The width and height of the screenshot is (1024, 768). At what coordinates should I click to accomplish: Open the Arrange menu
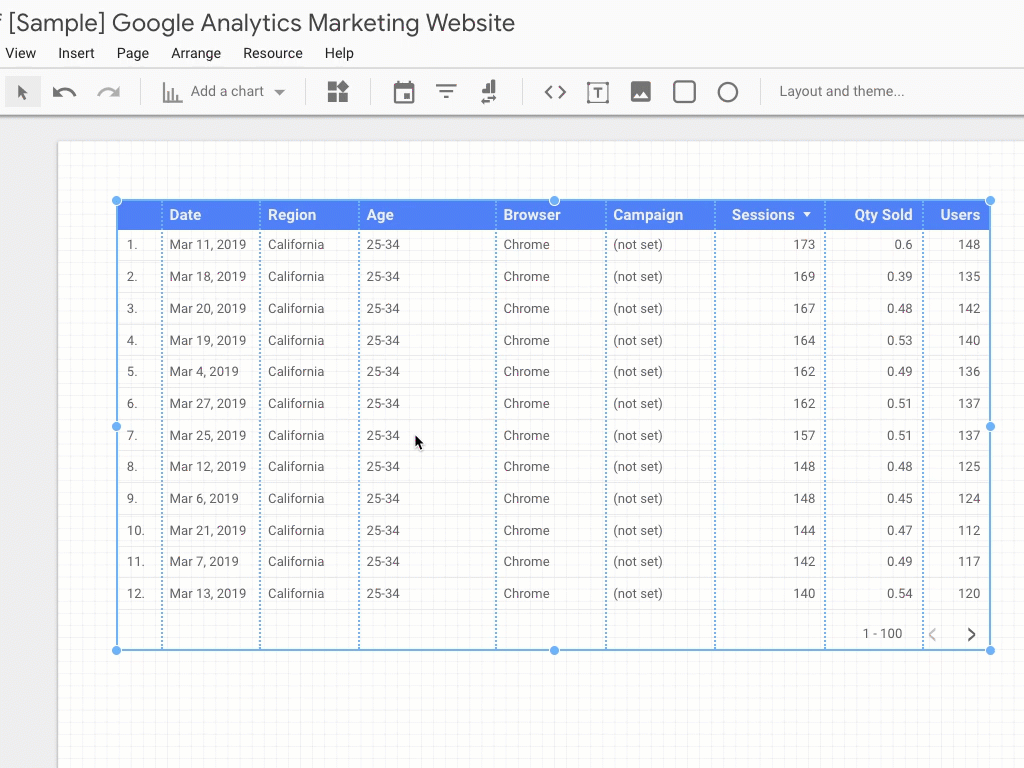coord(196,53)
